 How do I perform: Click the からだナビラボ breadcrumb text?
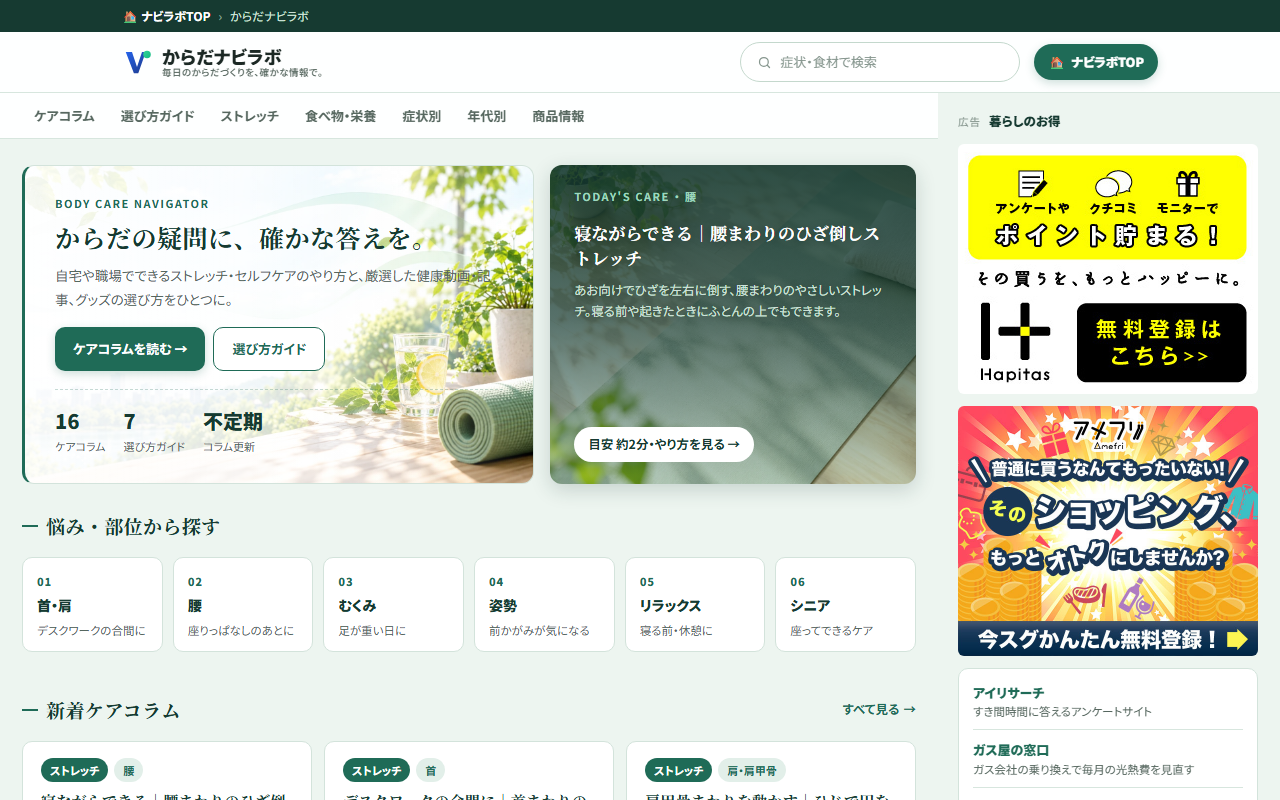click(x=269, y=16)
